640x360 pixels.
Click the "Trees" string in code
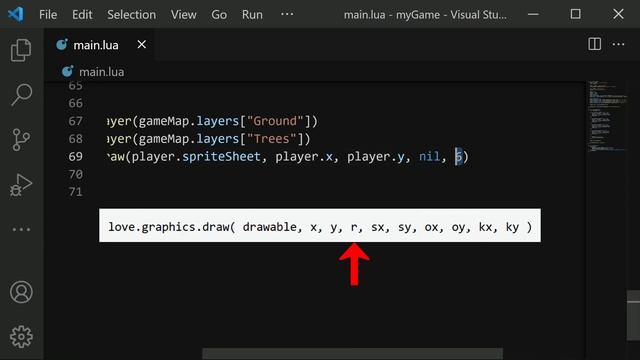271,139
